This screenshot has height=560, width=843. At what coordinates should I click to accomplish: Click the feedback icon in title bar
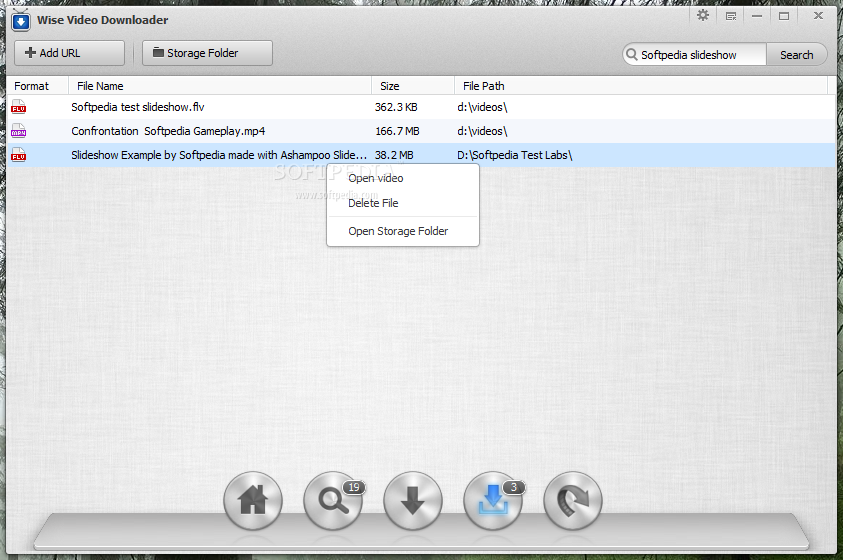[731, 16]
